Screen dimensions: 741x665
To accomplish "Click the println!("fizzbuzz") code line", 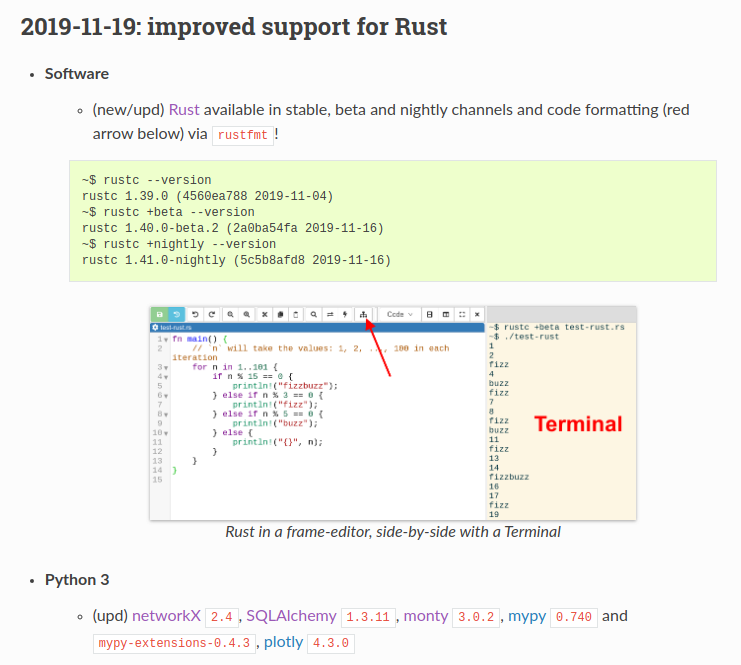I will pyautogui.click(x=285, y=386).
